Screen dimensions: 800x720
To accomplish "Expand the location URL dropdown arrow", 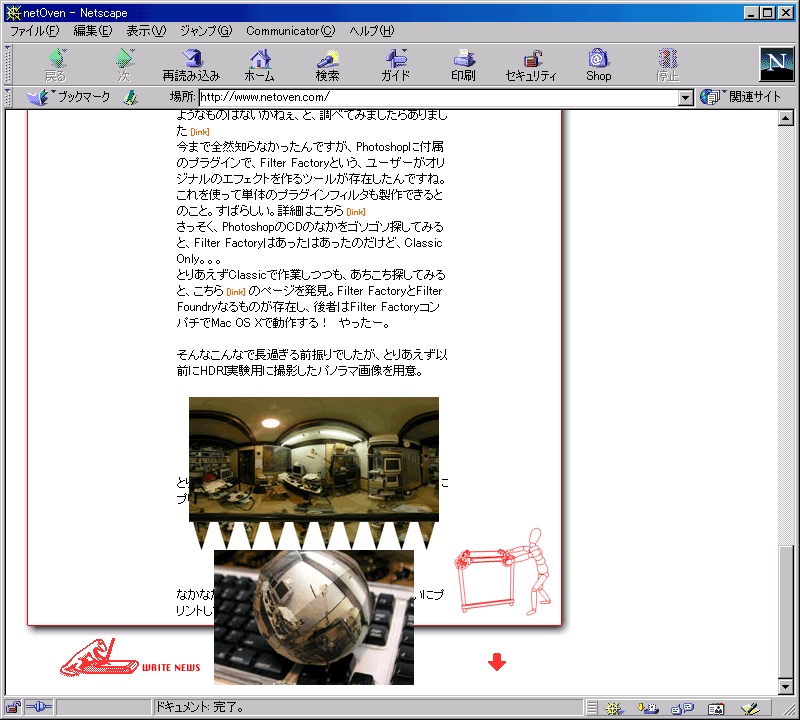I will [686, 97].
